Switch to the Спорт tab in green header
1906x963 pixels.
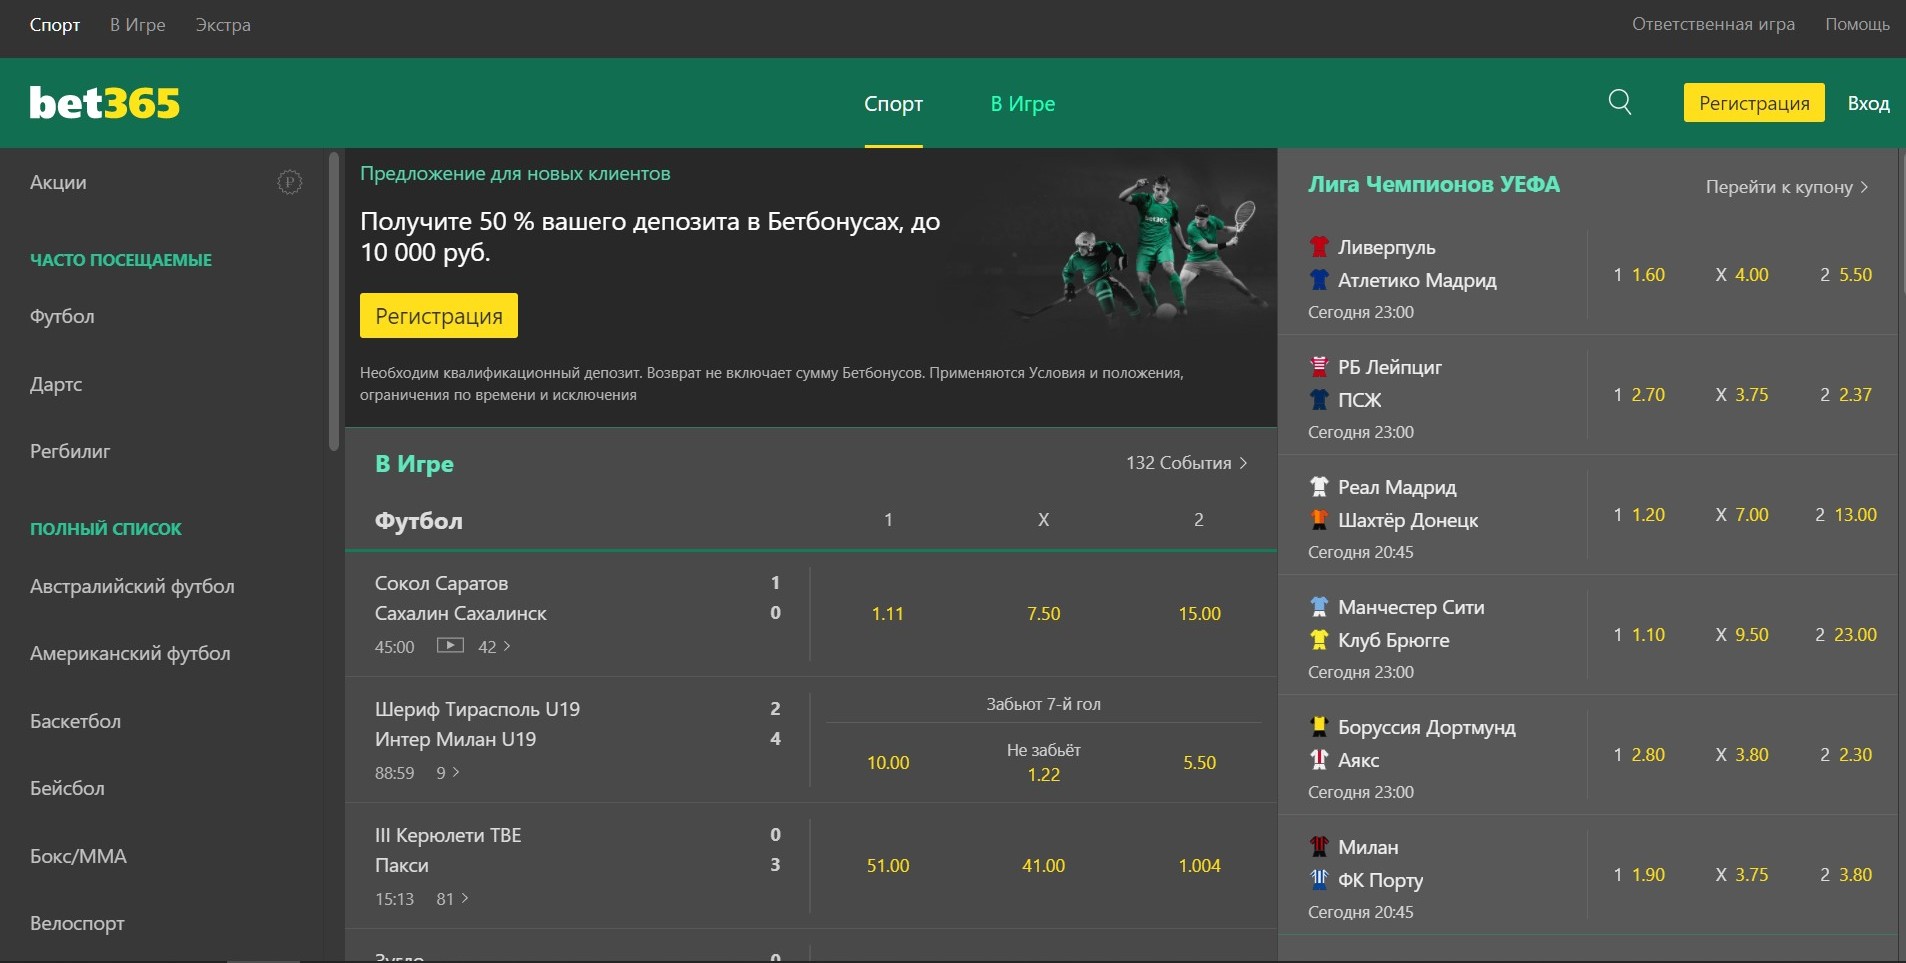(x=894, y=104)
